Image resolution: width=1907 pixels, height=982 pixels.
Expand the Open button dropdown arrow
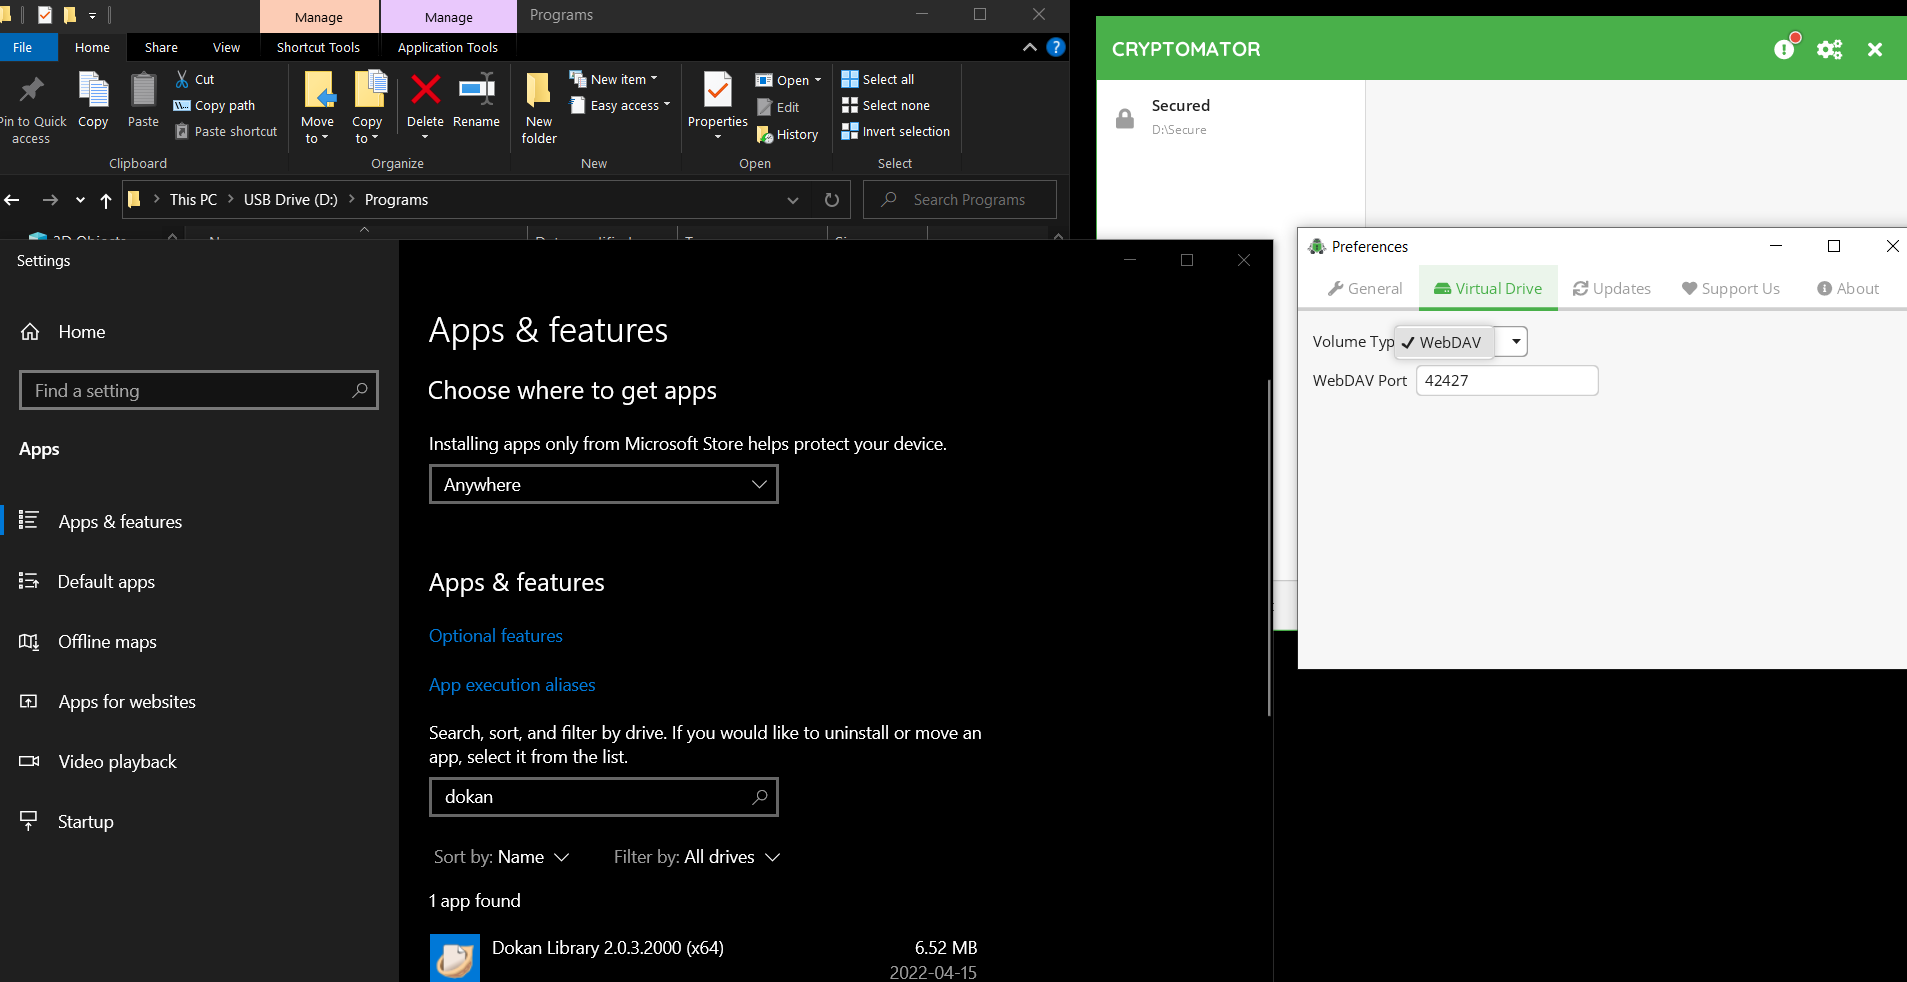pos(818,80)
